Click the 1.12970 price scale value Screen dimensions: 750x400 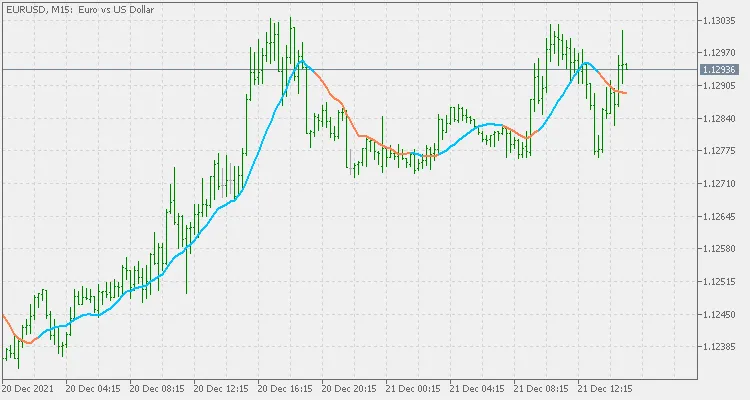tap(720, 53)
